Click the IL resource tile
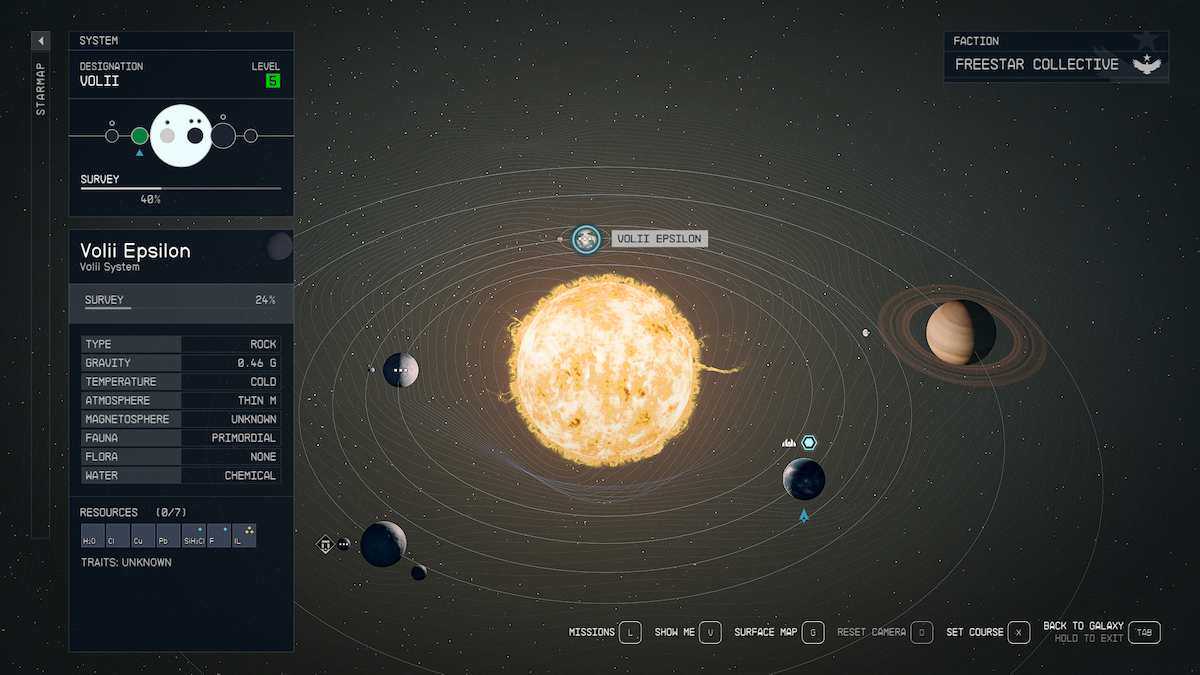Screen dimensions: 1200x675 [x=244, y=536]
